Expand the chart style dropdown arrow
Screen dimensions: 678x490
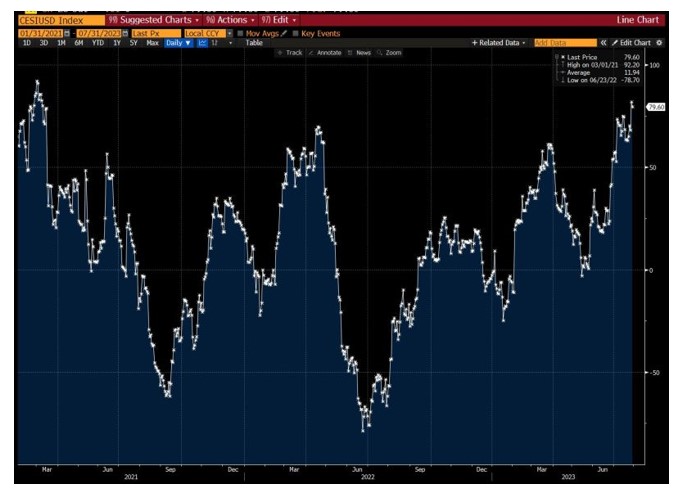(230, 43)
